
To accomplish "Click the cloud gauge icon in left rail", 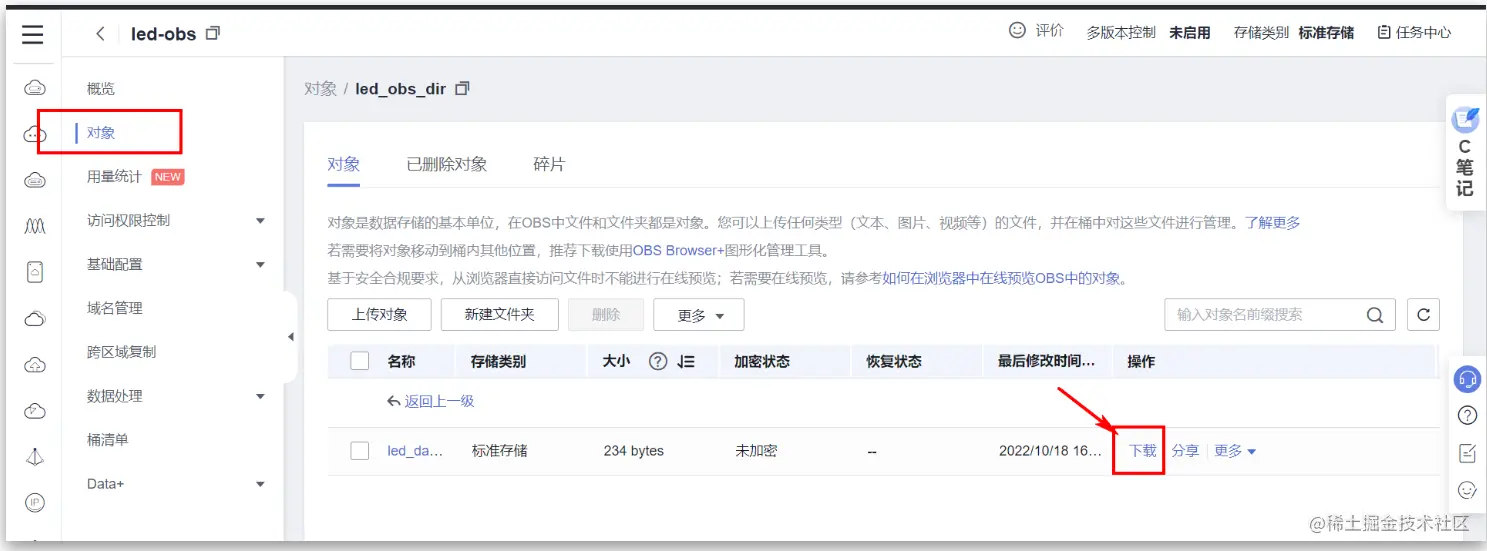I will pos(34,410).
